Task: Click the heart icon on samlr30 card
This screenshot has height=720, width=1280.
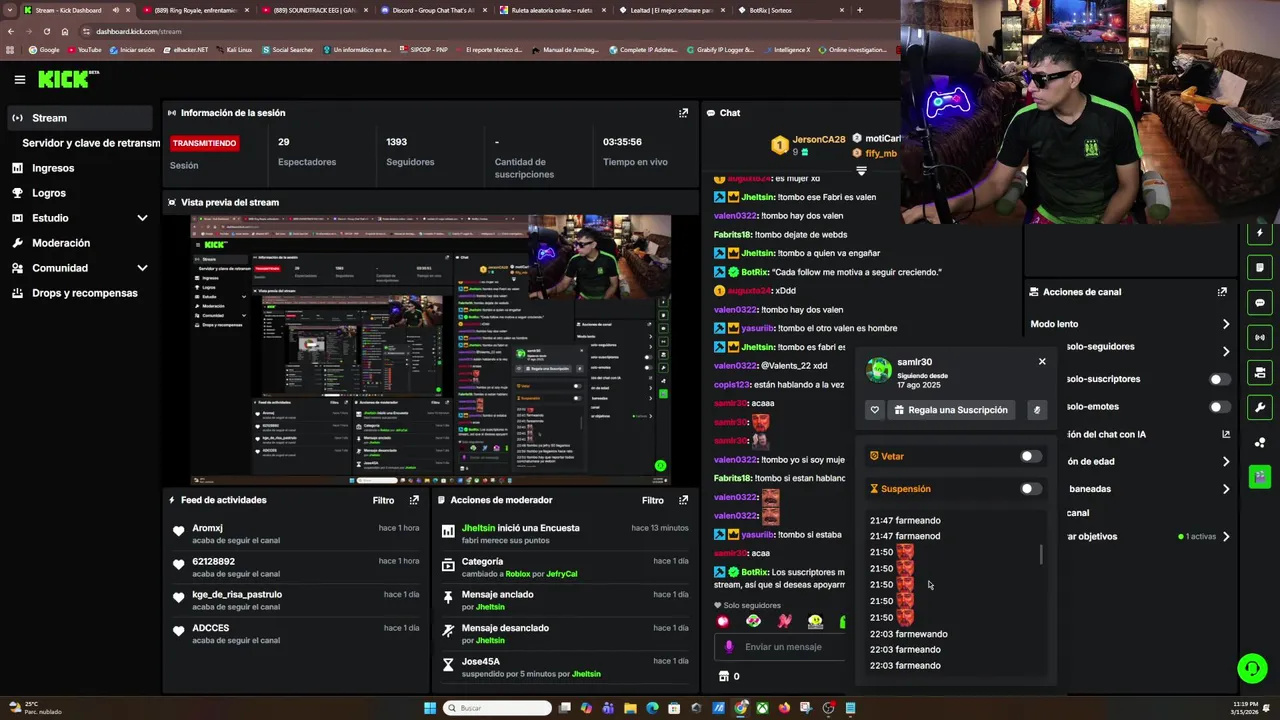Action: (874, 410)
